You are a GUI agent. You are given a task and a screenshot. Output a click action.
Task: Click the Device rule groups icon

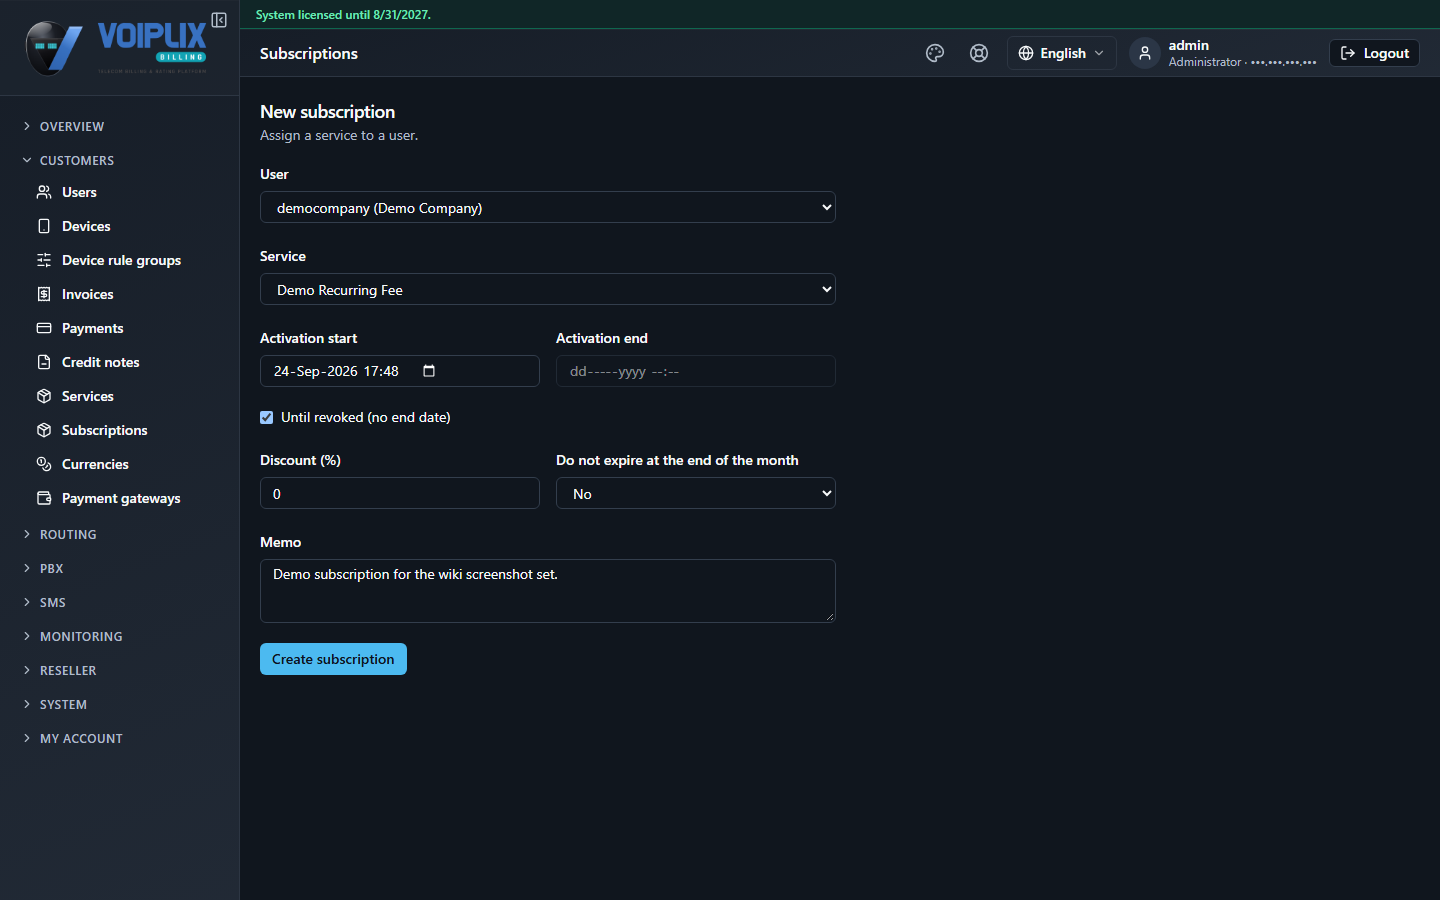(x=44, y=260)
